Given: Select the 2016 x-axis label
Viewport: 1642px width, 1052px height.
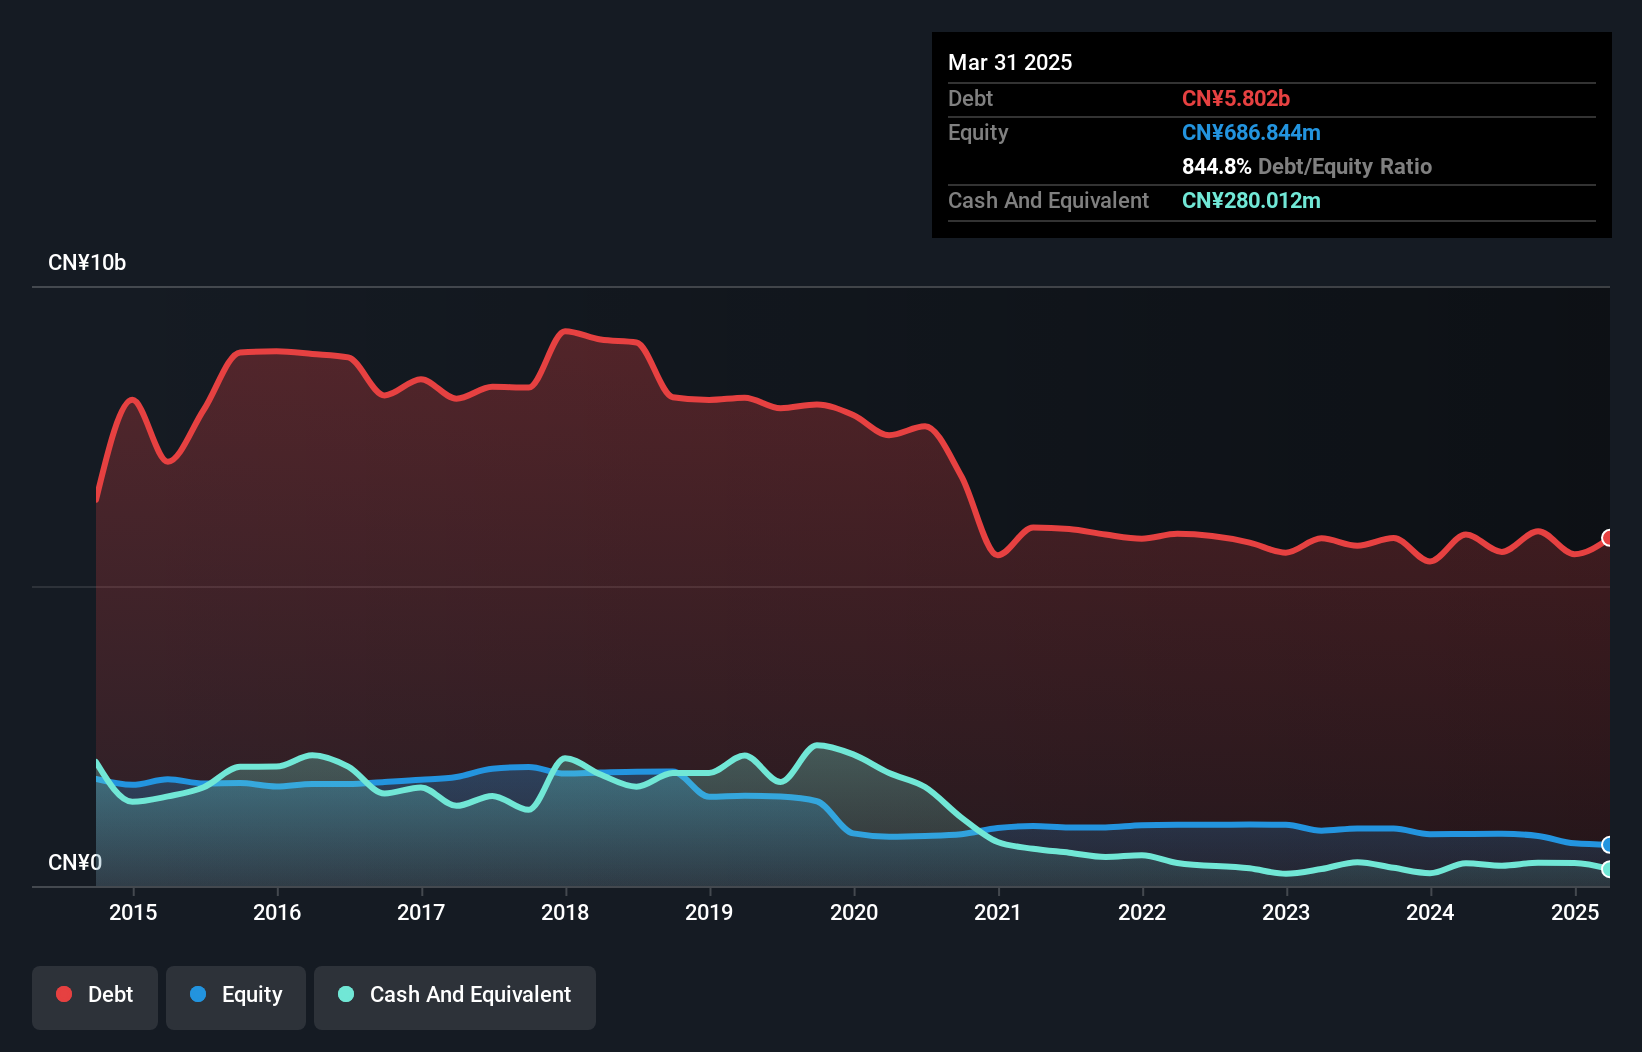Looking at the screenshot, I should pyautogui.click(x=277, y=912).
